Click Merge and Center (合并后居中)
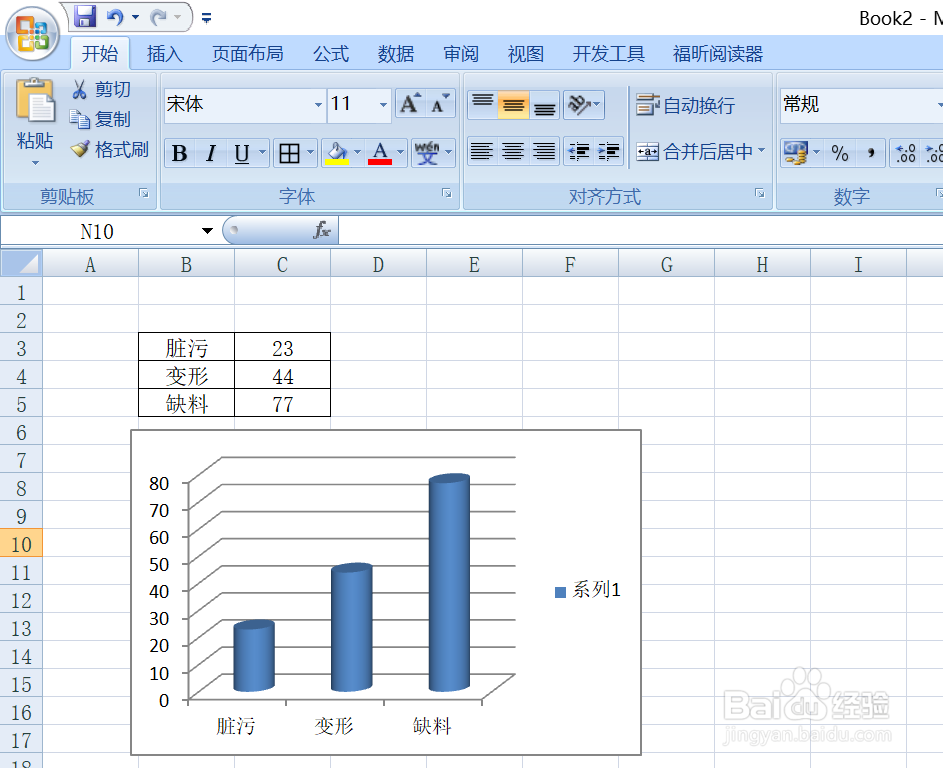 point(695,152)
